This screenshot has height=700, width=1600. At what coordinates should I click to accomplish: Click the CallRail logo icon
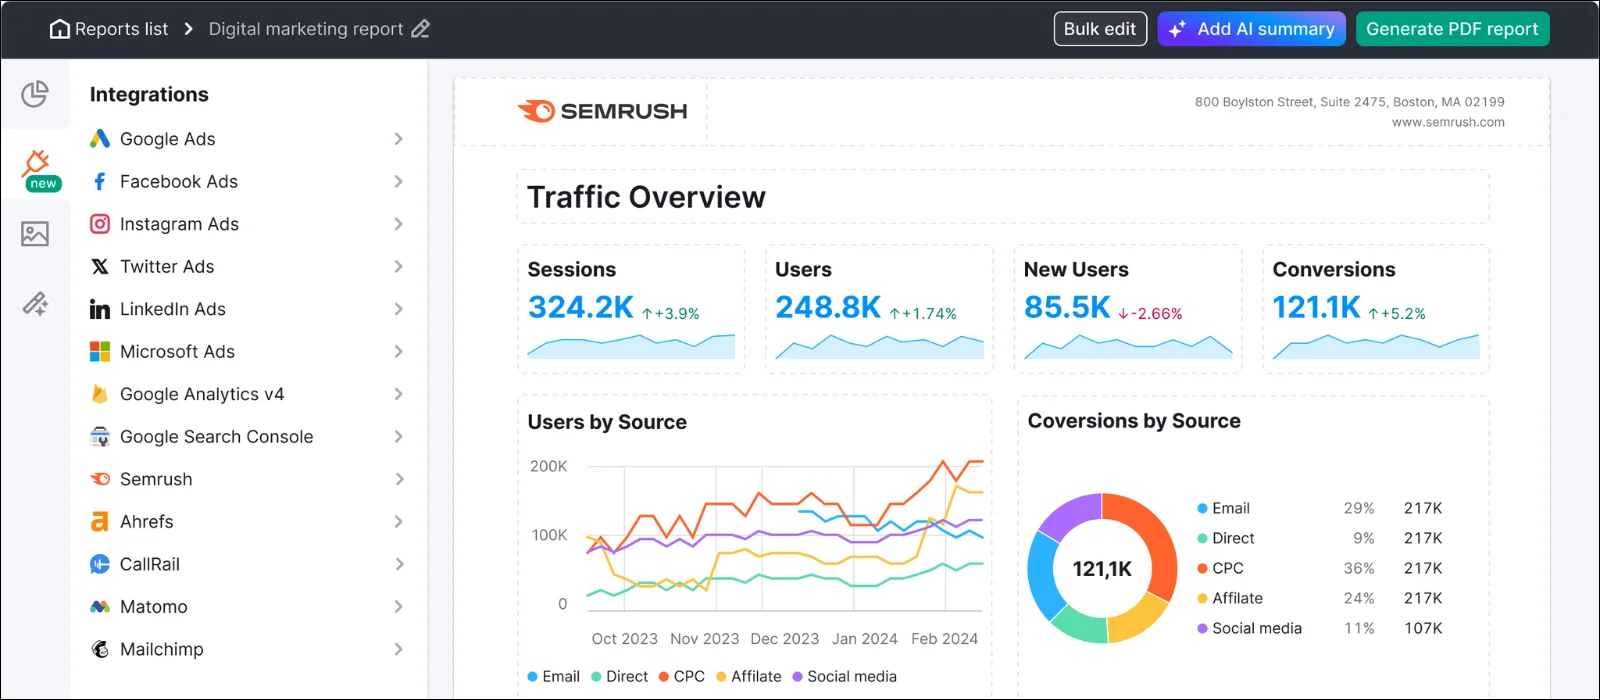[x=100, y=564]
